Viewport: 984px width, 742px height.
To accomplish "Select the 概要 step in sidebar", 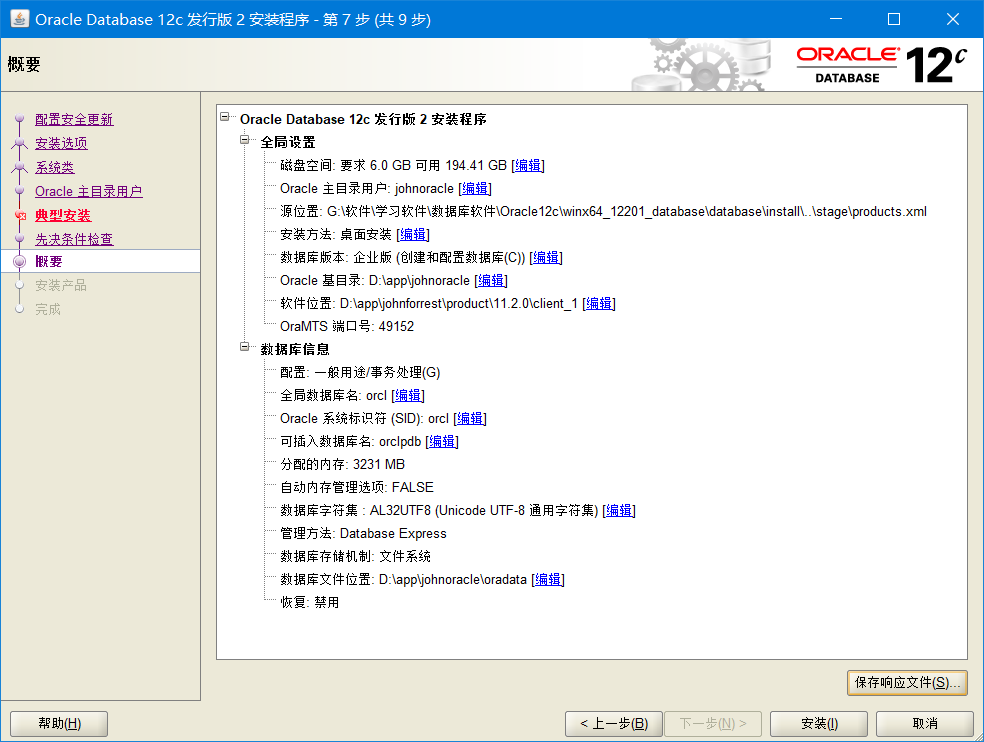I will 49,261.
